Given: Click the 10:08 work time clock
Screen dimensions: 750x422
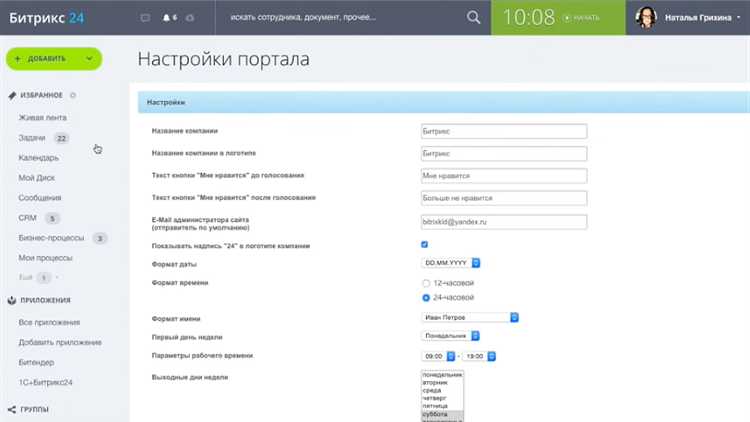Looking at the screenshot, I should (529, 18).
